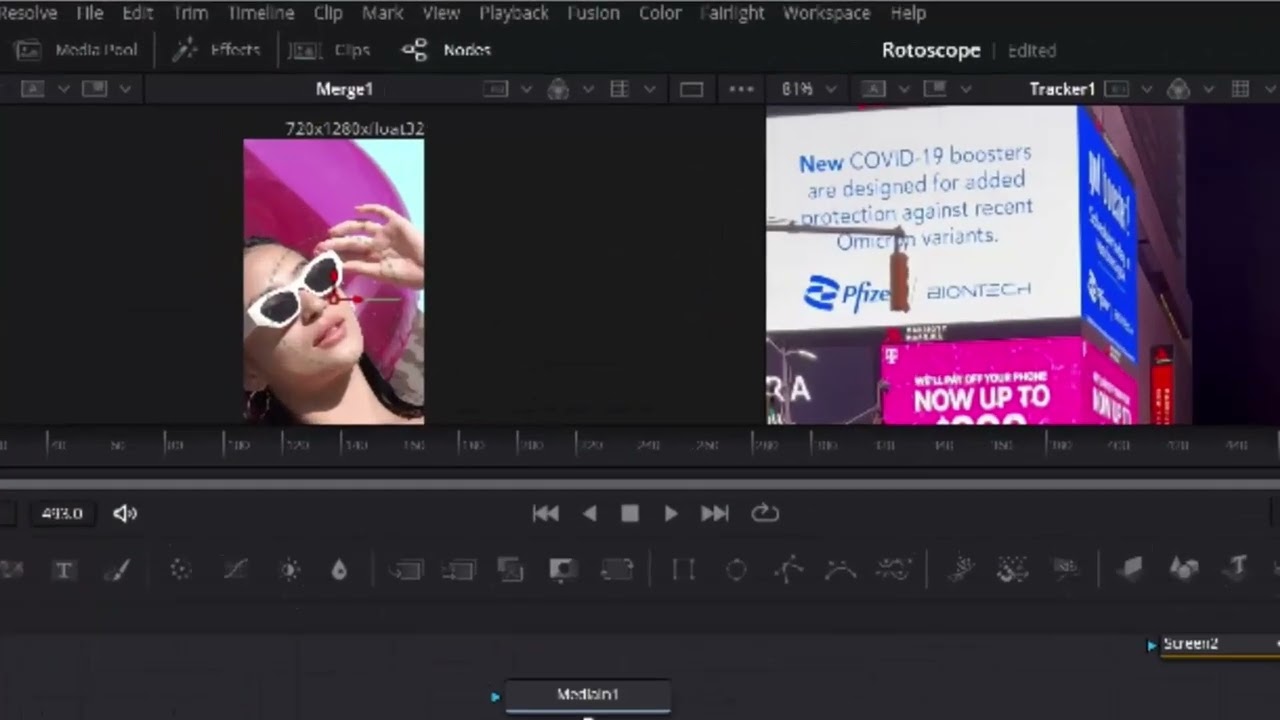The height and width of the screenshot is (720, 1280).
Task: Stop playback
Action: [630, 513]
